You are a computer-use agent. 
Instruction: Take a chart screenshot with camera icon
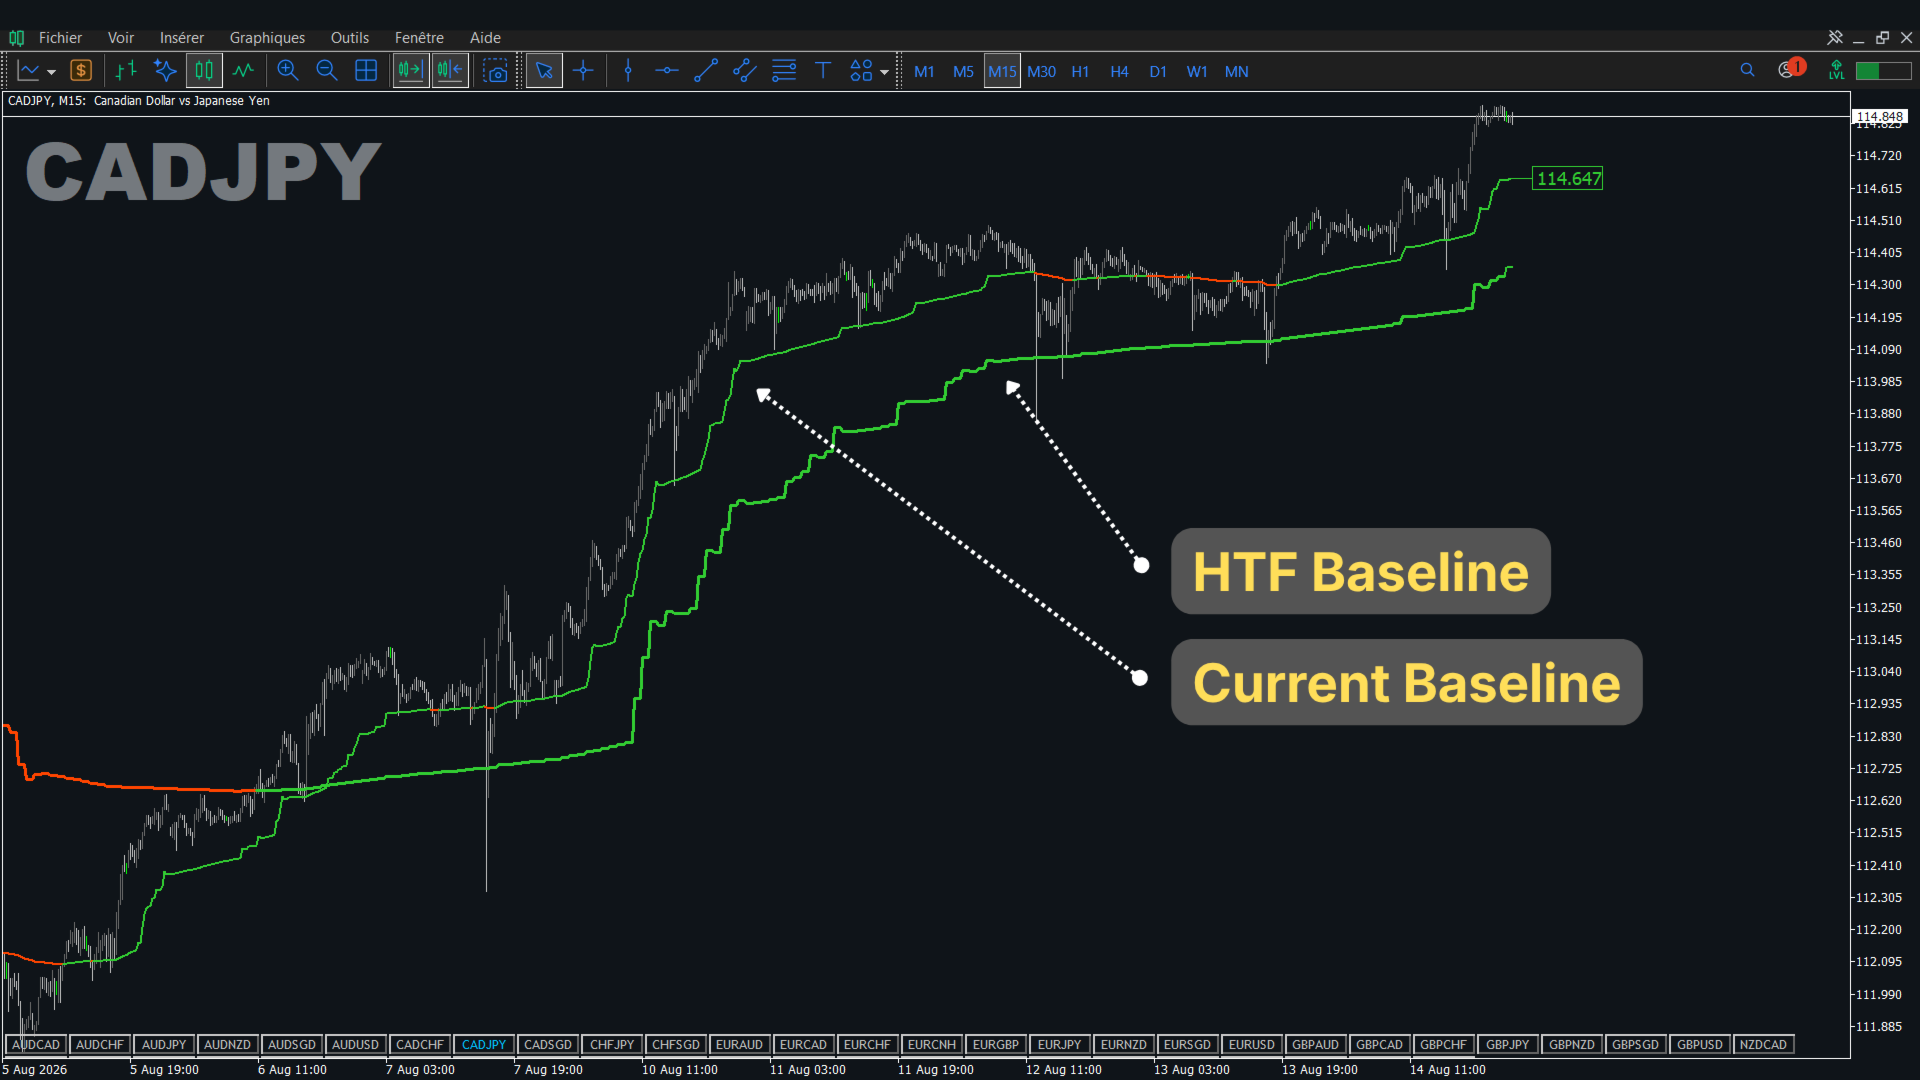495,71
